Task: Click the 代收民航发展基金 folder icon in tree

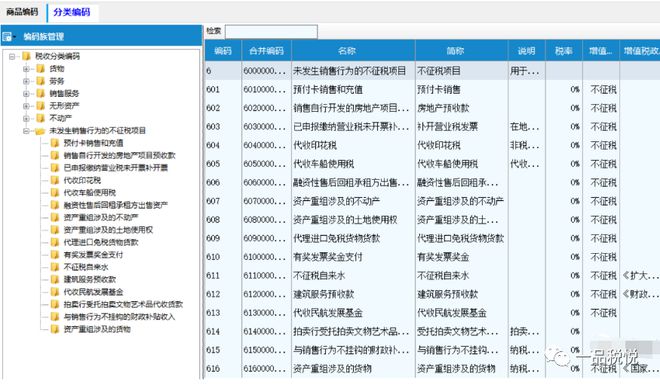Action: point(55,292)
